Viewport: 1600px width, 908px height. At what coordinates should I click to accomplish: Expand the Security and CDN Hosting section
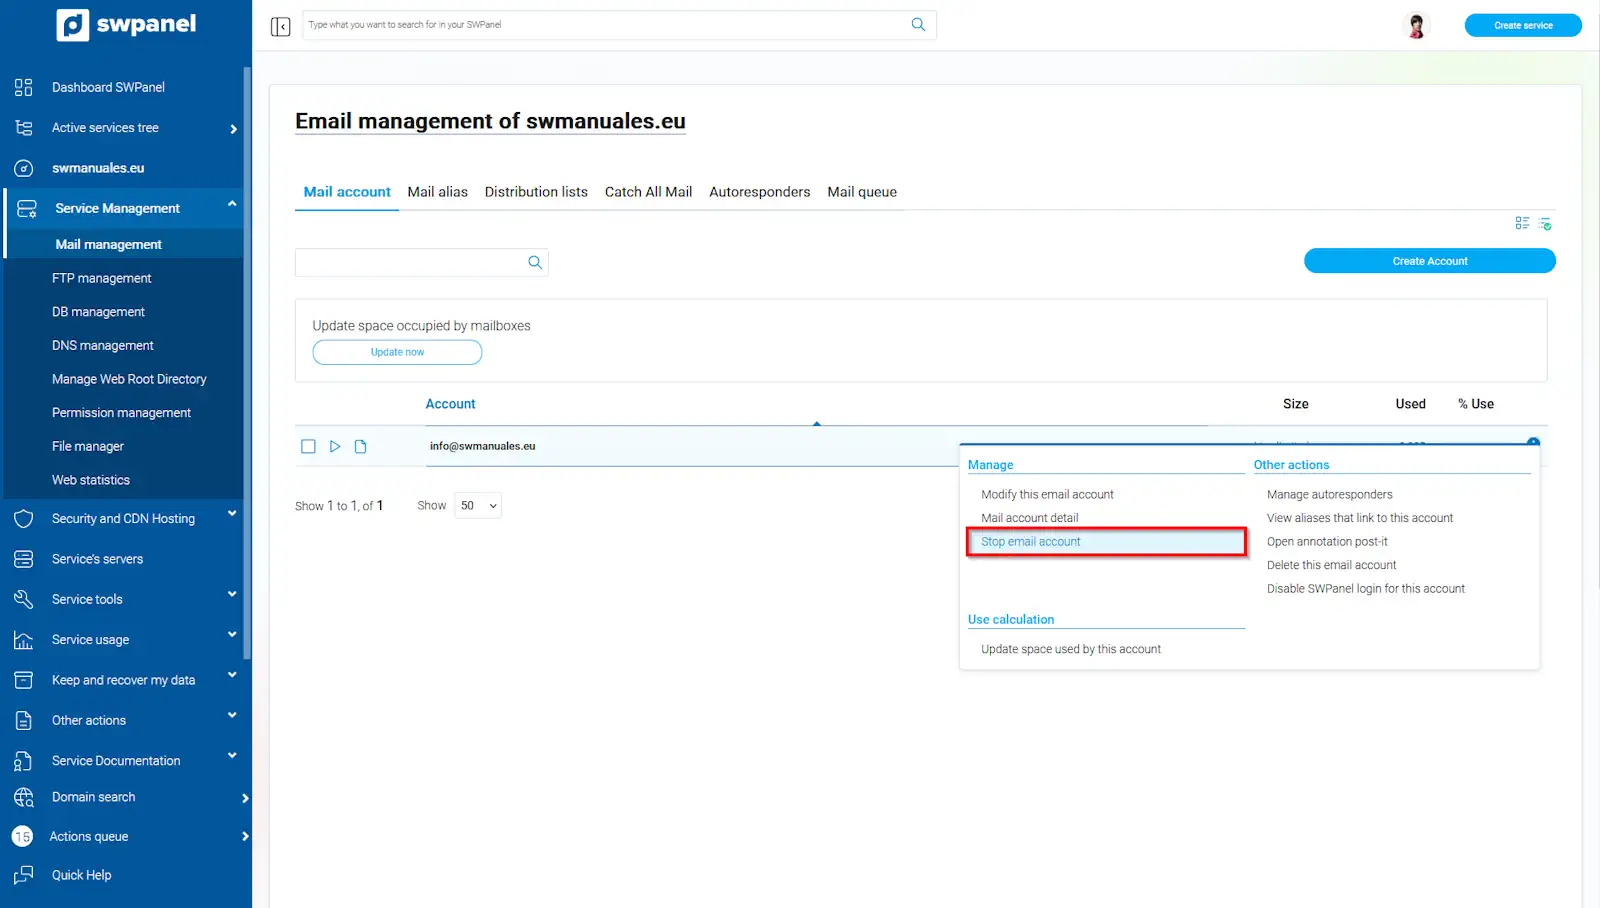click(x=232, y=514)
